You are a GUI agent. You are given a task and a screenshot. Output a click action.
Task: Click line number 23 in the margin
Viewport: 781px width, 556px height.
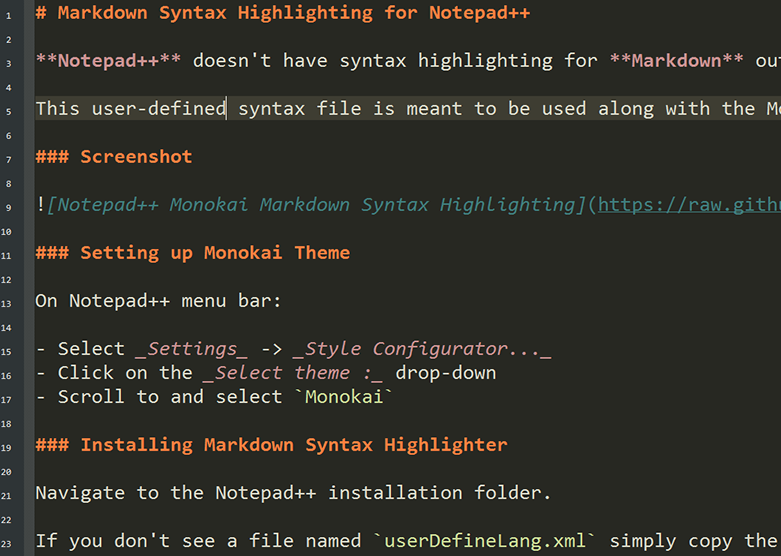[x=6, y=544]
